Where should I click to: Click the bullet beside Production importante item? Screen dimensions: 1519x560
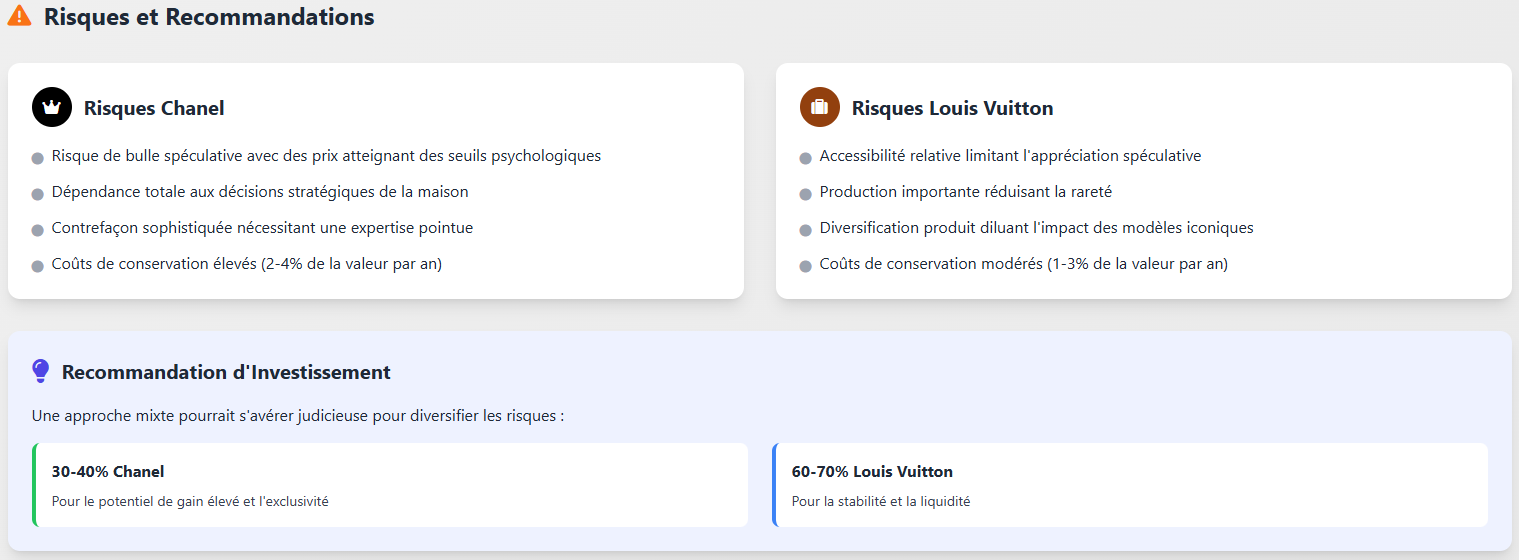(806, 194)
